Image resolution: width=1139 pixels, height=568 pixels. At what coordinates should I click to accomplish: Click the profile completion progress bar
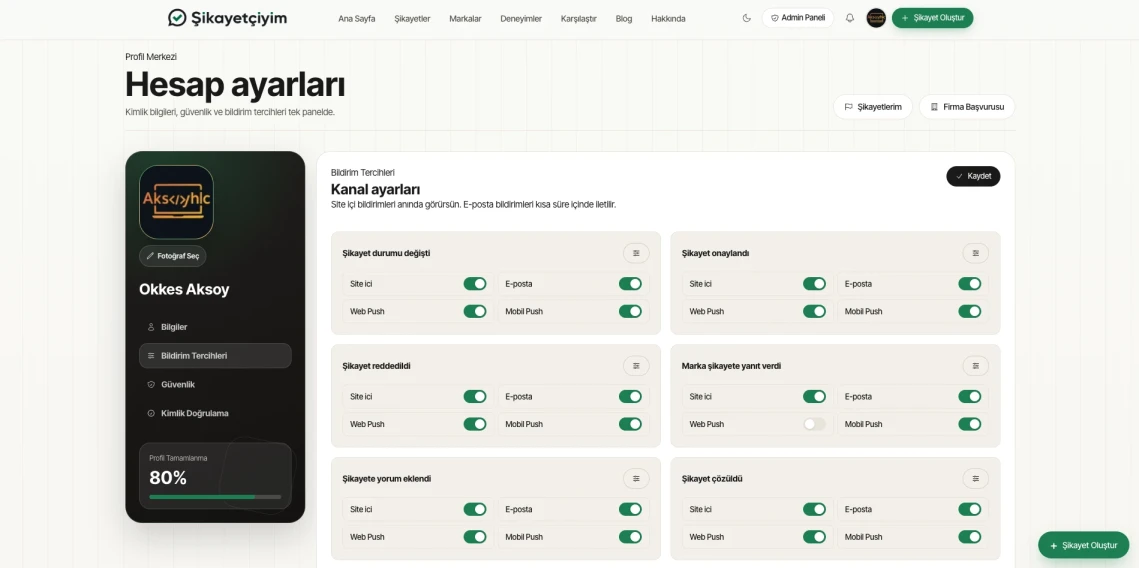[x=215, y=497]
